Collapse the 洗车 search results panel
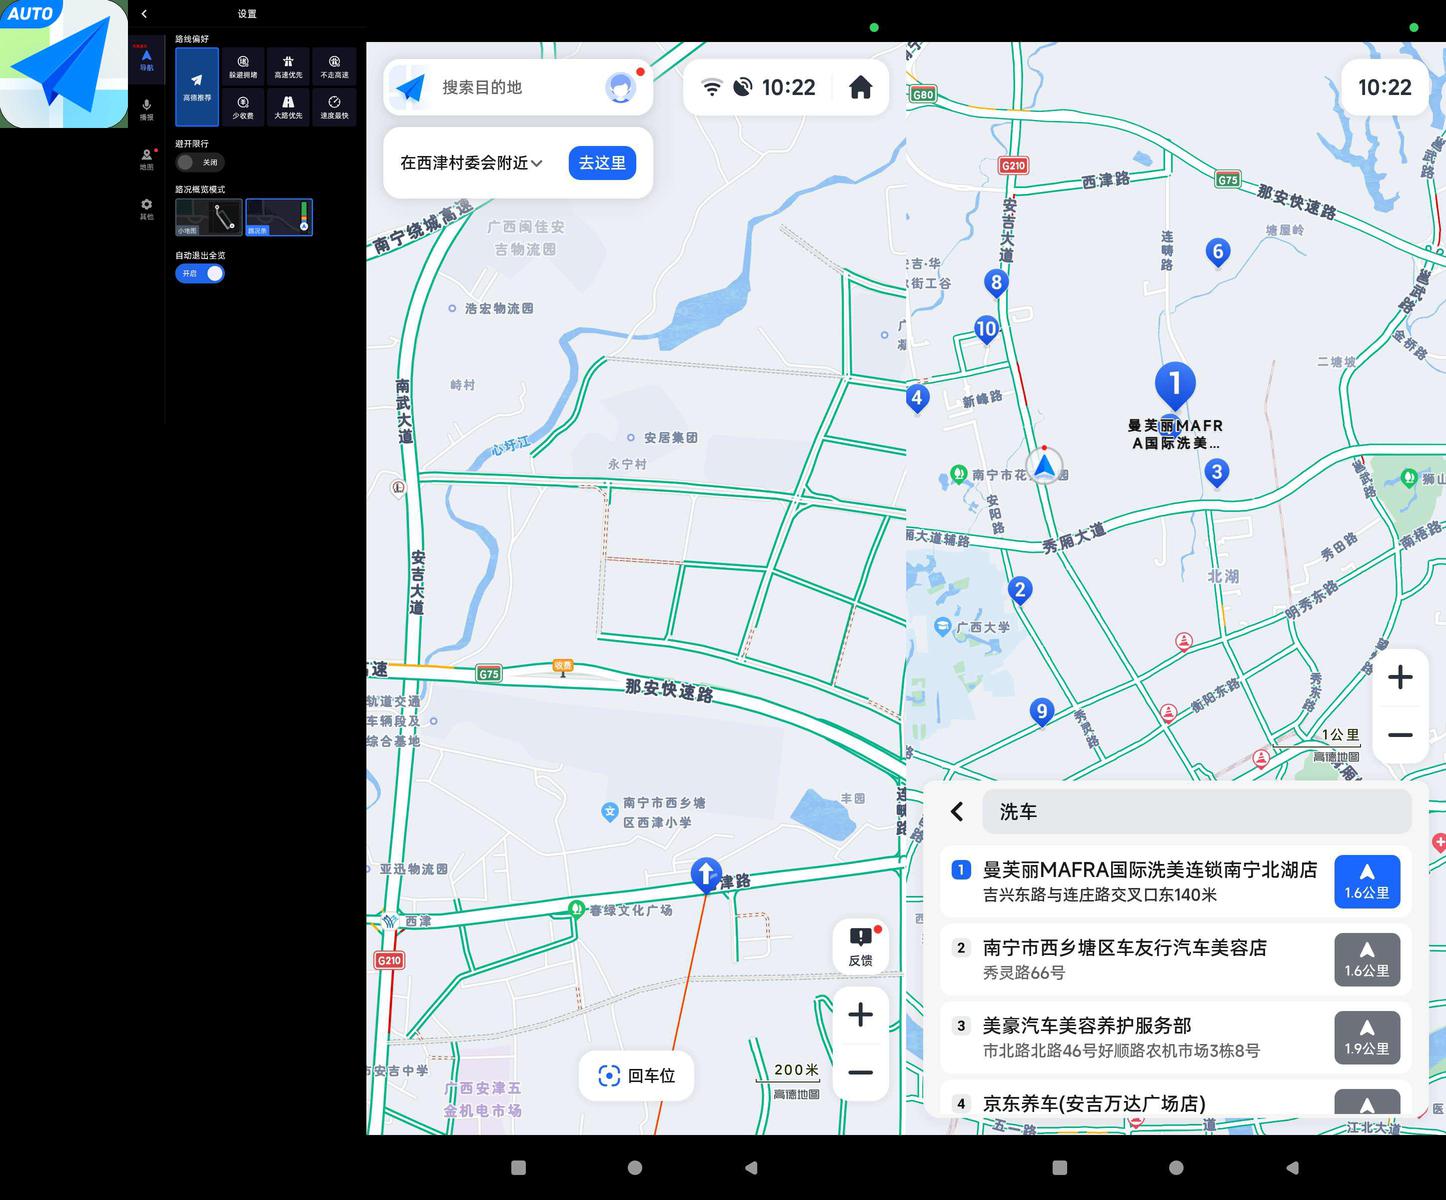This screenshot has height=1200, width=1446. click(x=957, y=811)
